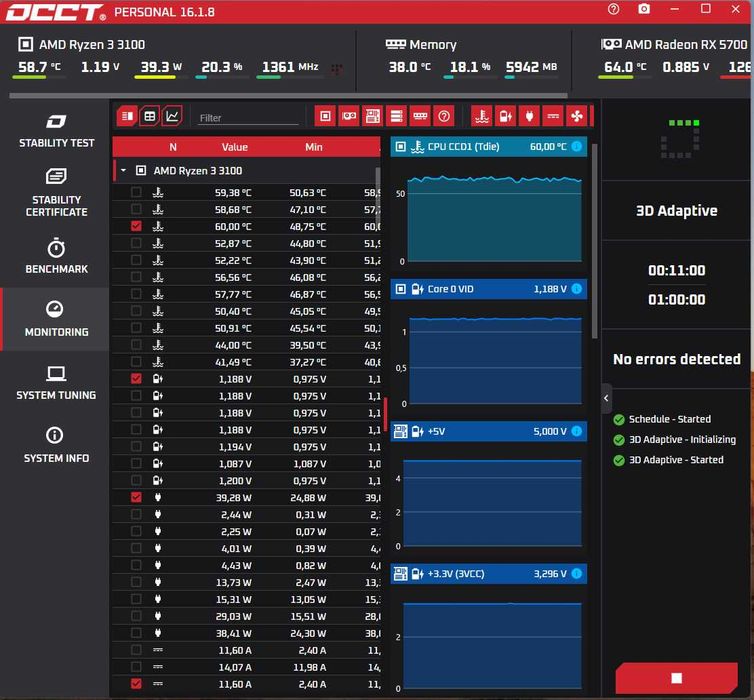
Task: Sort by the Value column header
Action: (235, 147)
